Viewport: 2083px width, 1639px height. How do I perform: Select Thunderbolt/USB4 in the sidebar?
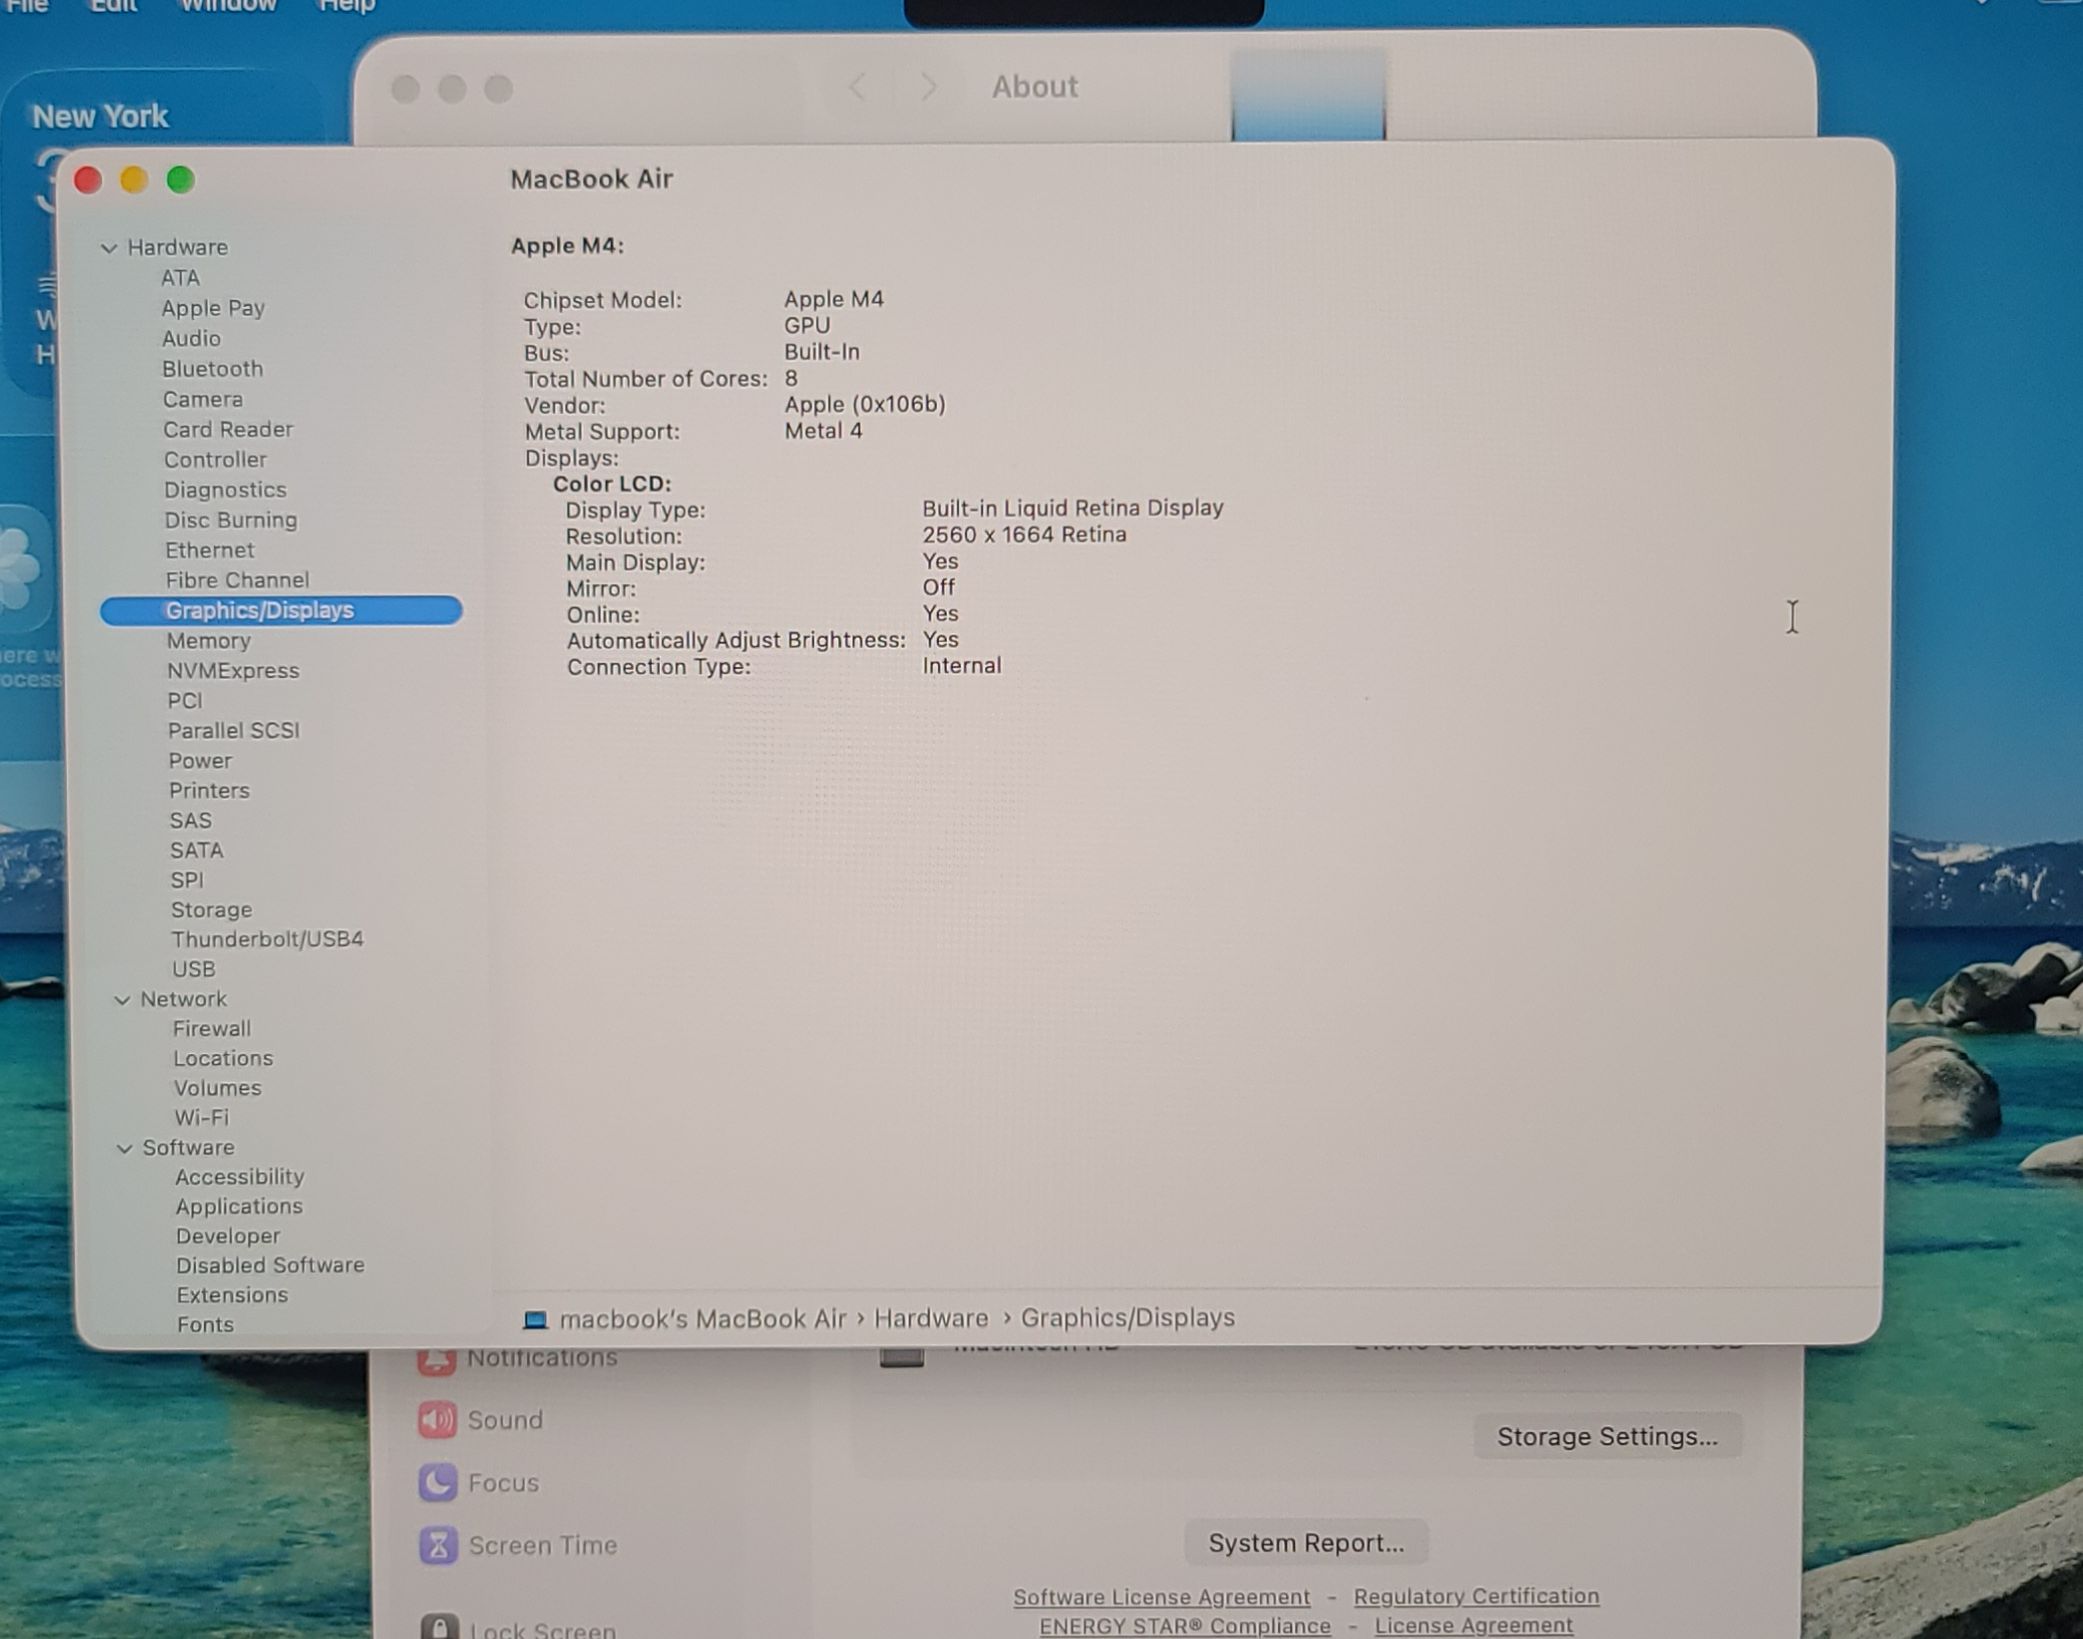point(267,938)
